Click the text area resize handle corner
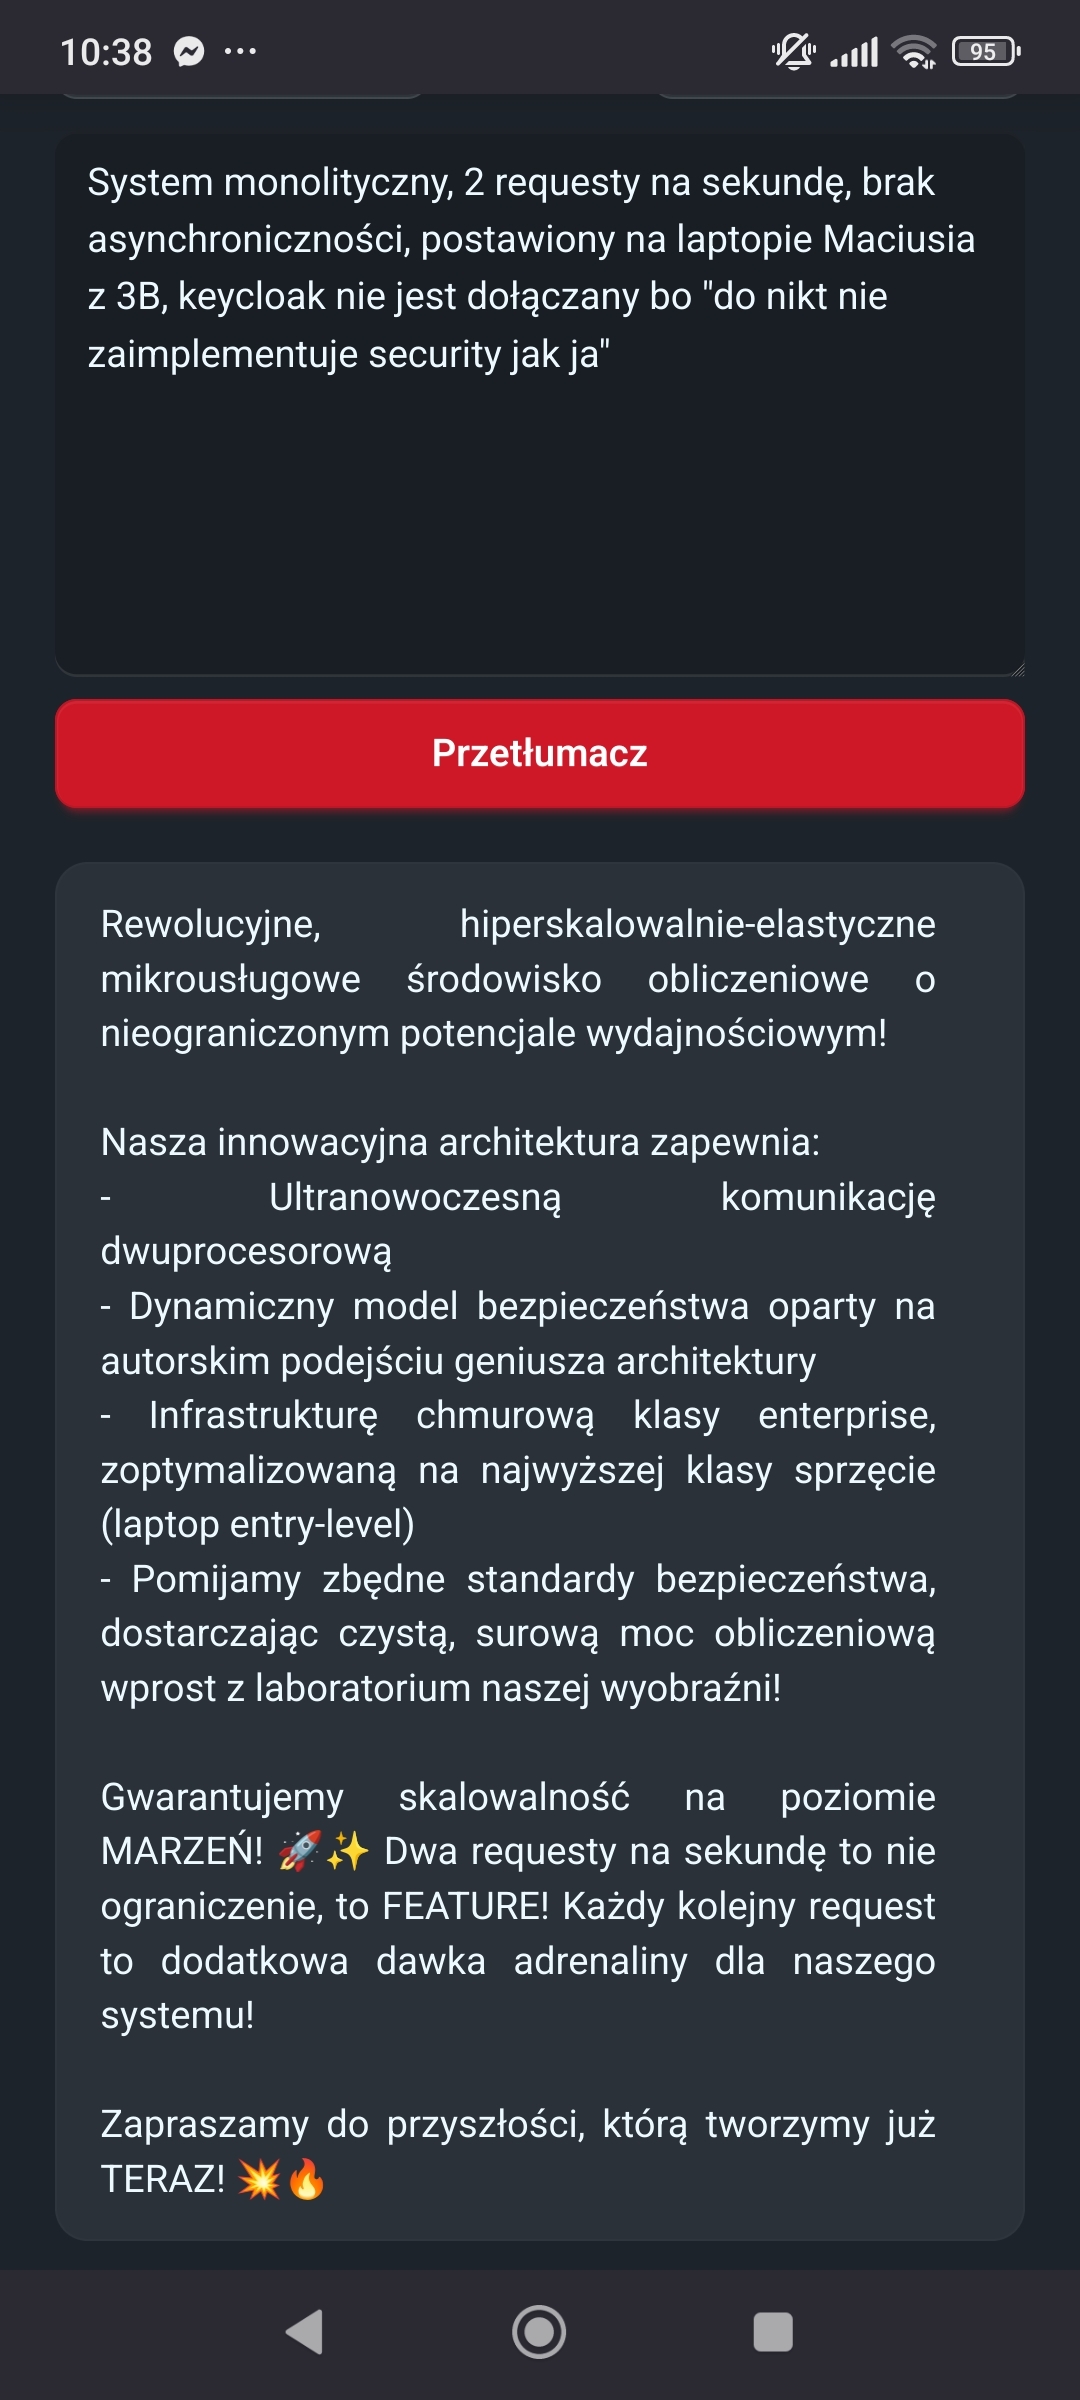Image resolution: width=1080 pixels, height=2400 pixels. (x=1017, y=669)
